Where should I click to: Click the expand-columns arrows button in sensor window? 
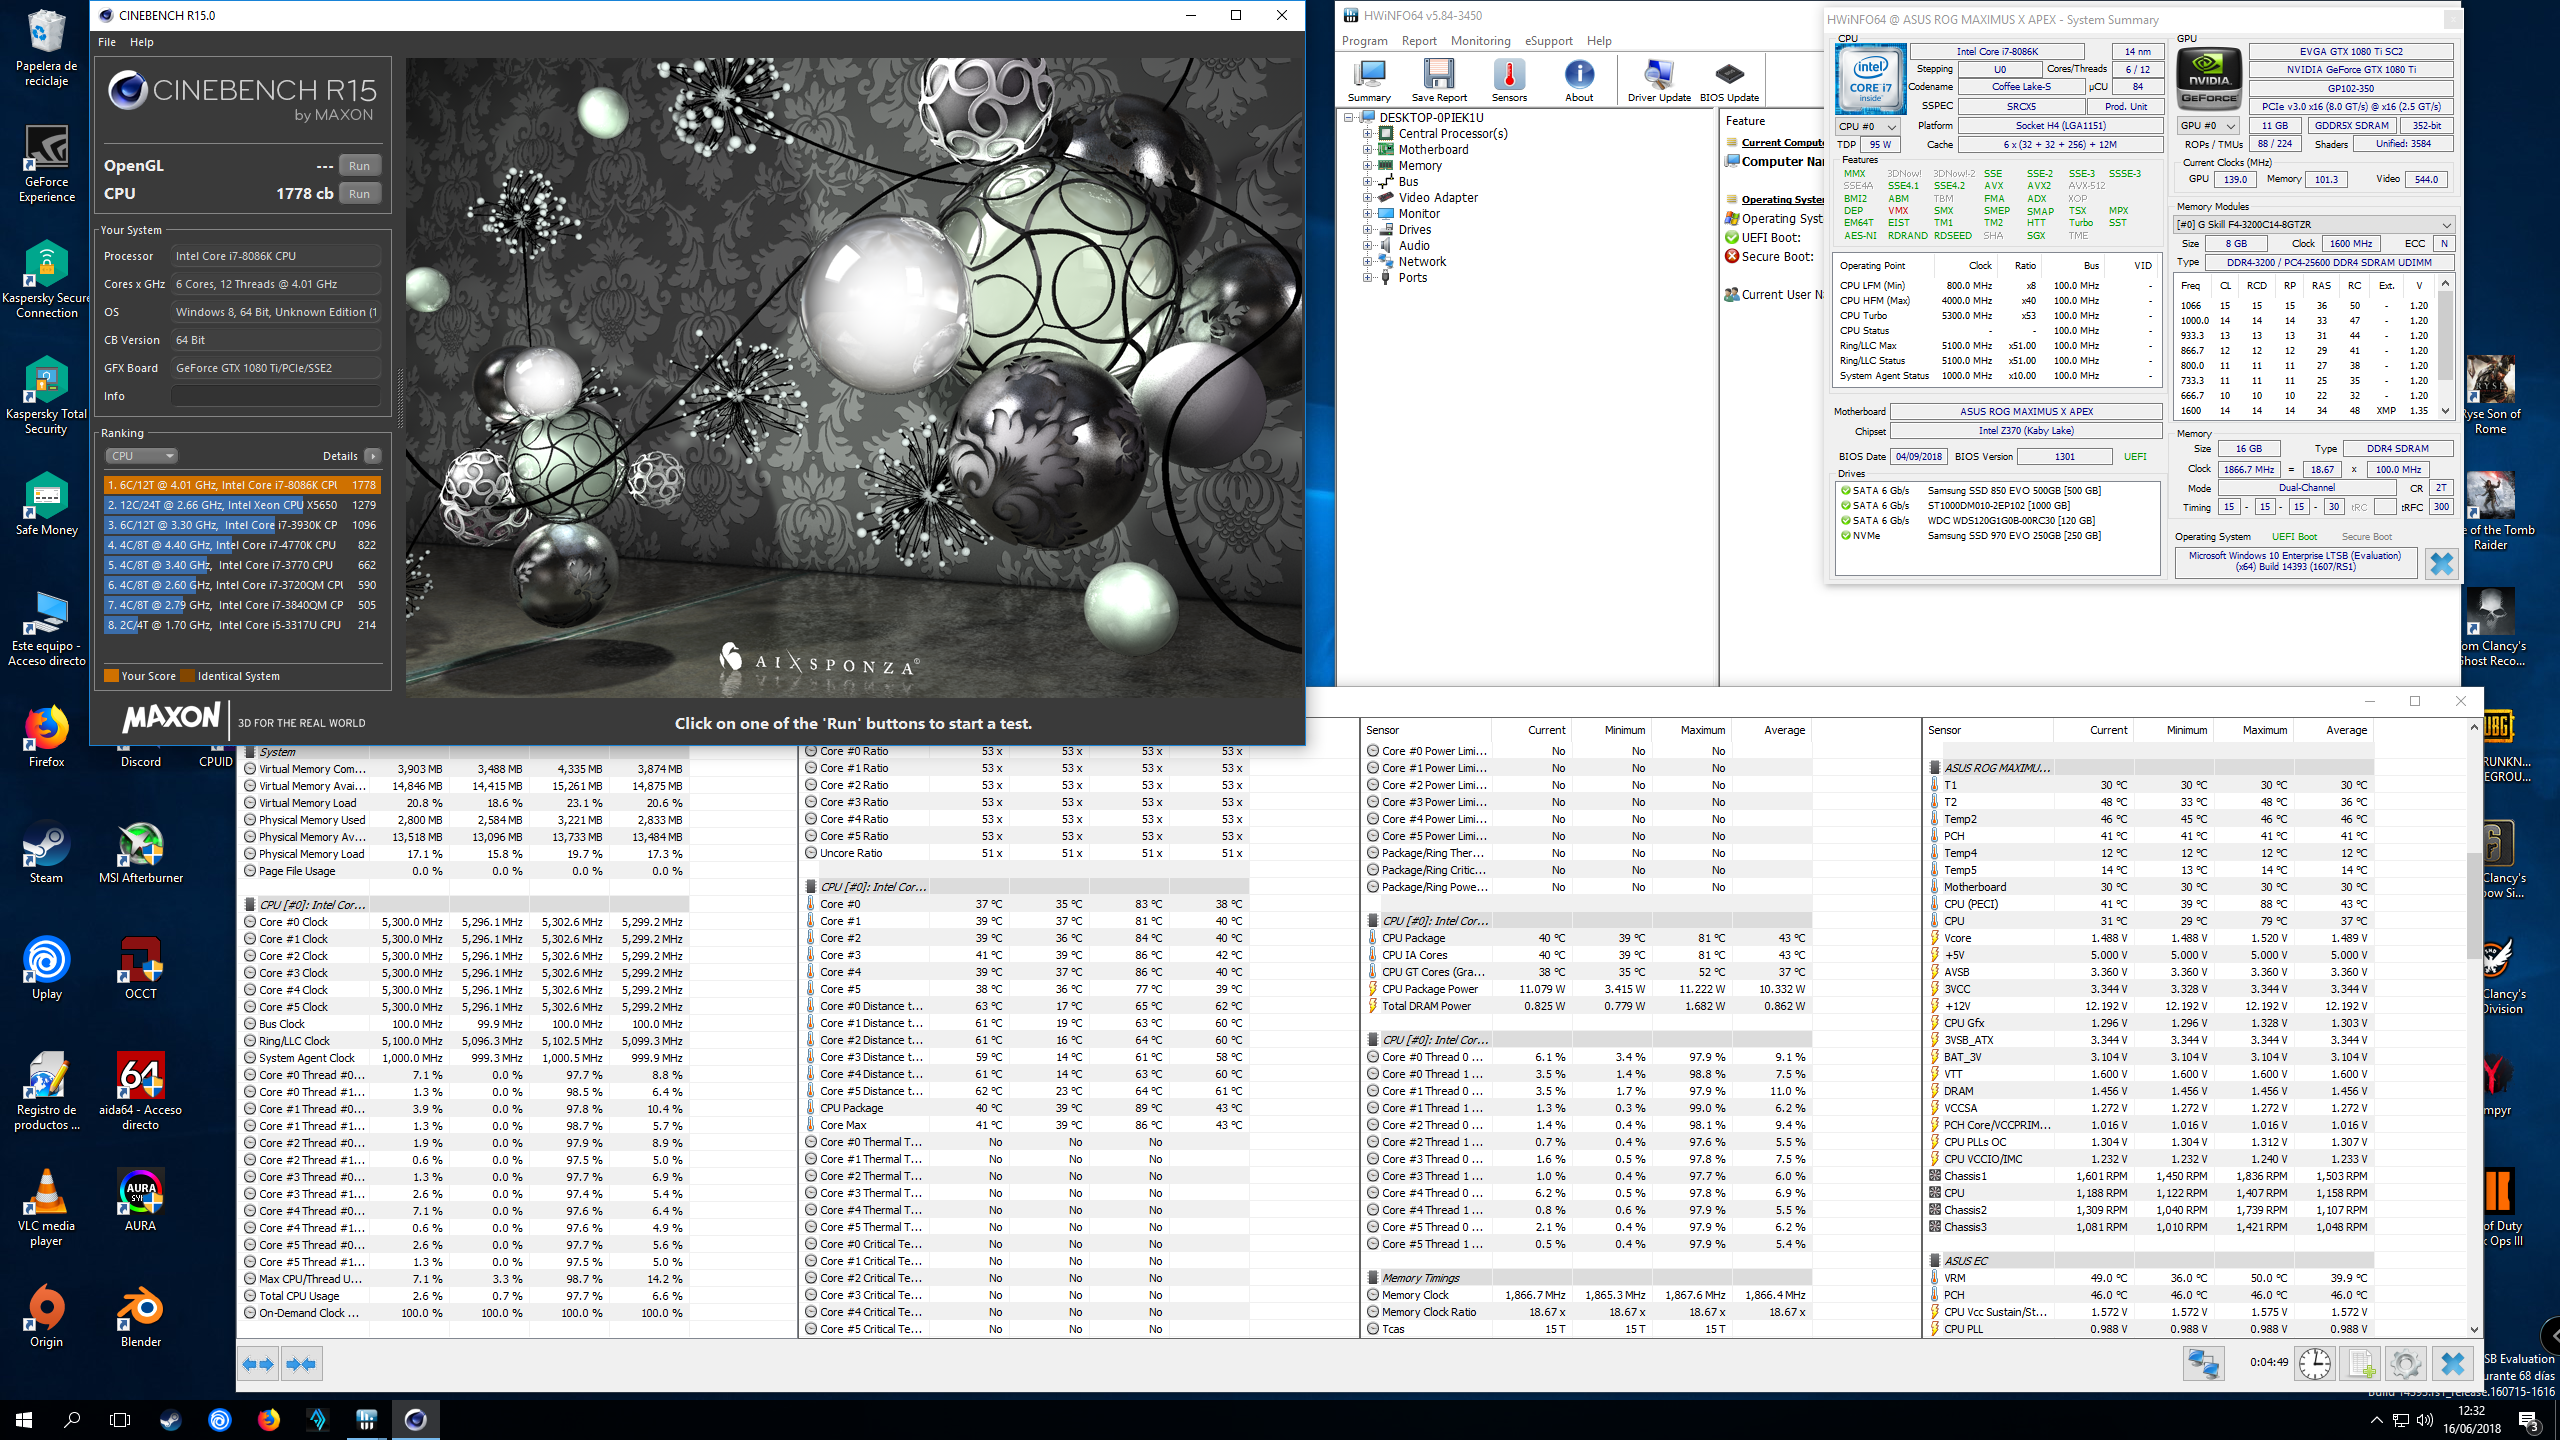[x=258, y=1364]
